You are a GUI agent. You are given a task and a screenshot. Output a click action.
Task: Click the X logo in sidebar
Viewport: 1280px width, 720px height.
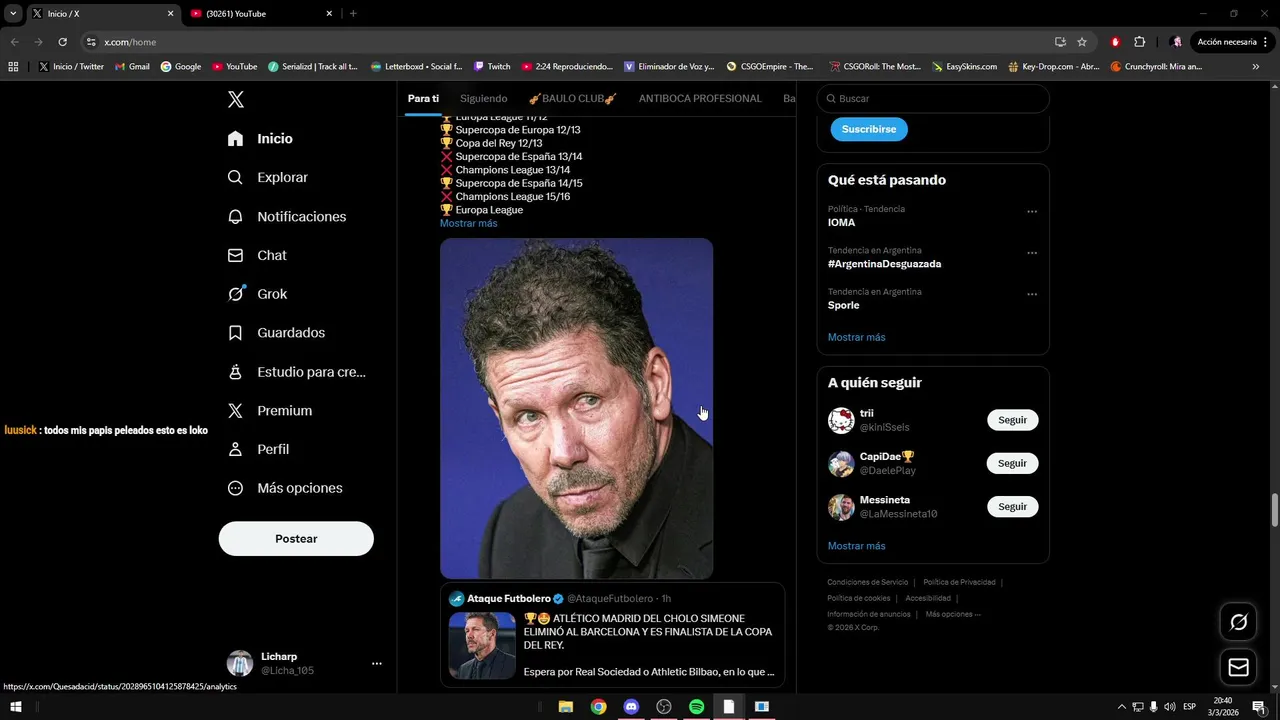pos(235,99)
